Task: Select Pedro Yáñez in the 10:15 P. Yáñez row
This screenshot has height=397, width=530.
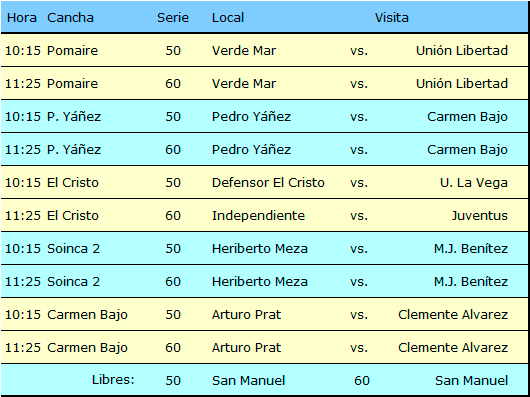Action: click(x=251, y=117)
